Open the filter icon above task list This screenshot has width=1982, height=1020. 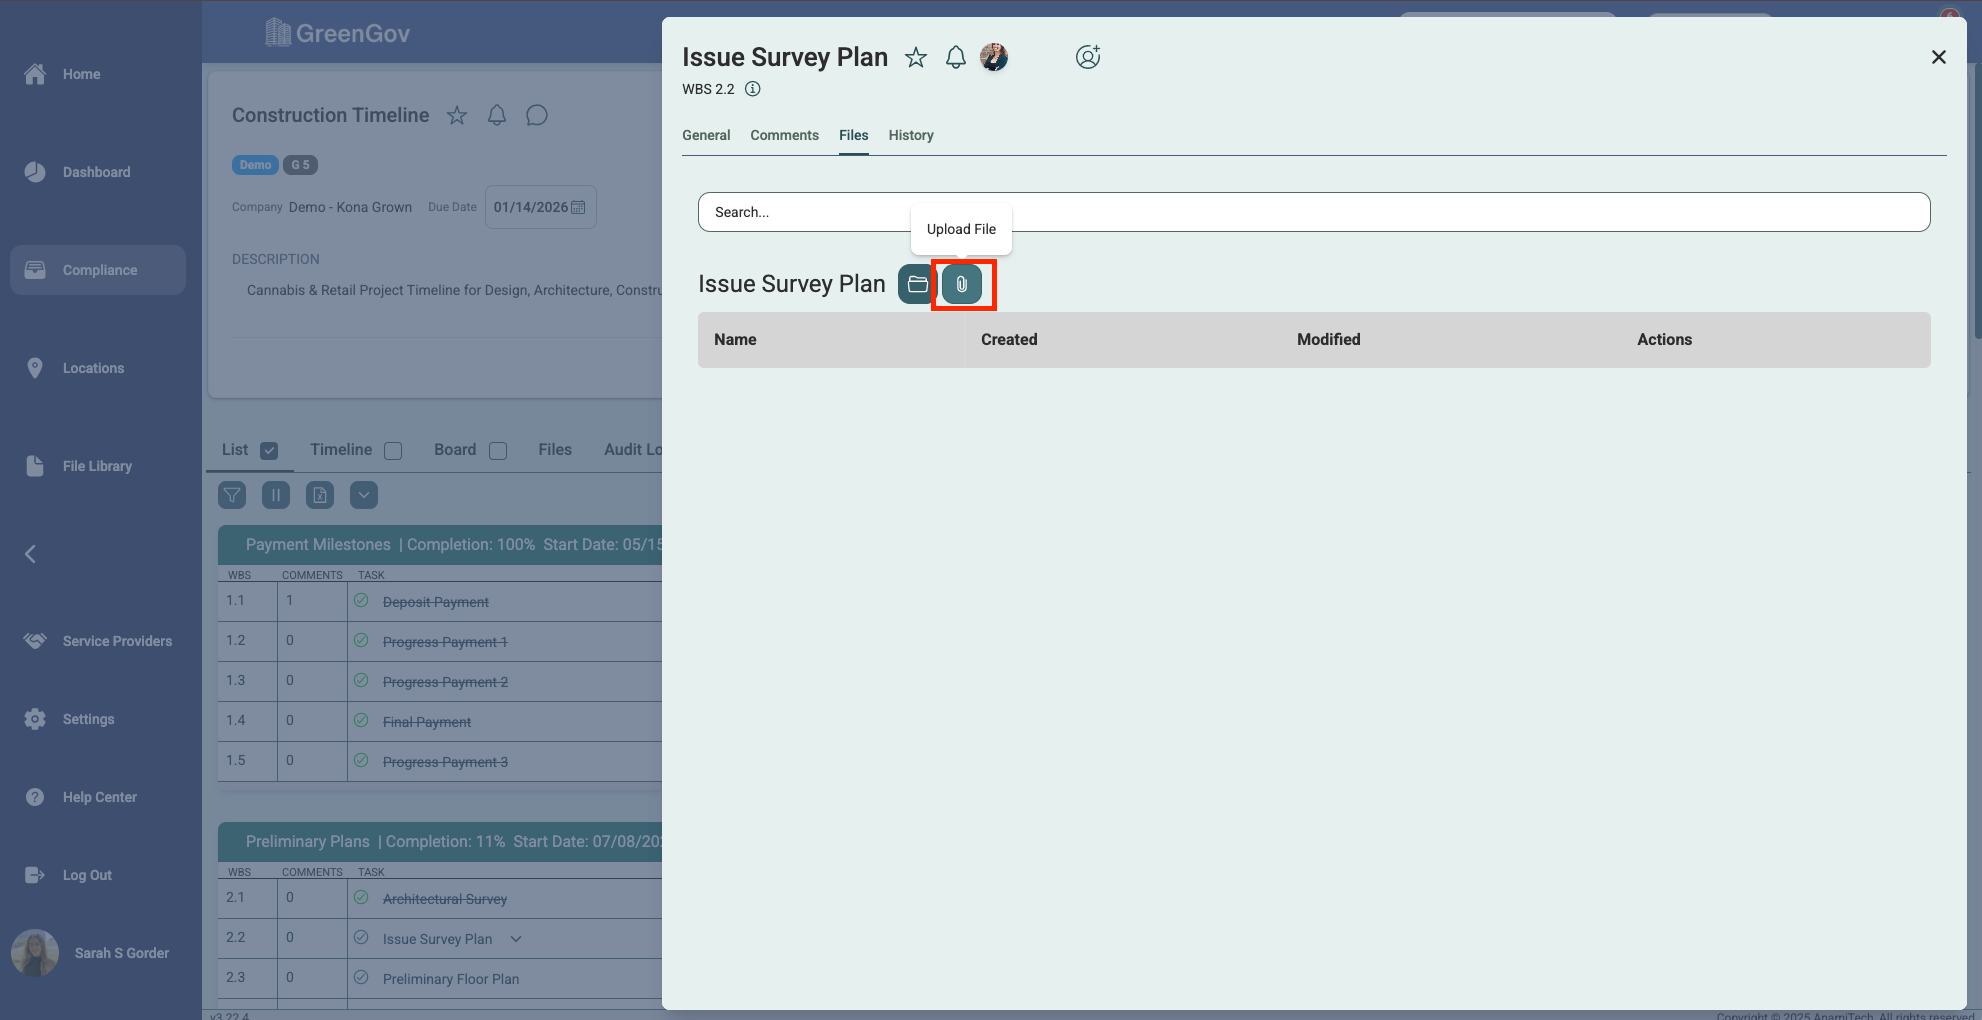(x=232, y=495)
